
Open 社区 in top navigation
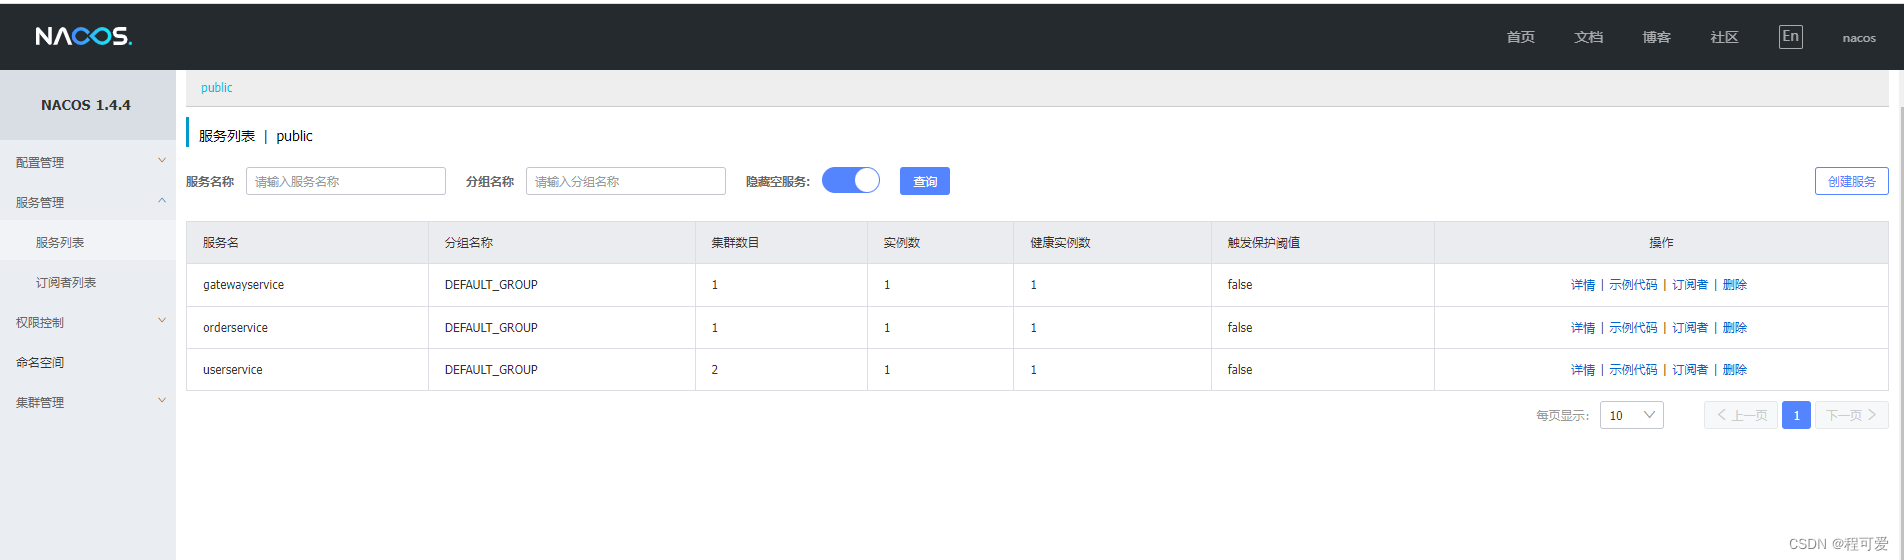click(x=1724, y=37)
